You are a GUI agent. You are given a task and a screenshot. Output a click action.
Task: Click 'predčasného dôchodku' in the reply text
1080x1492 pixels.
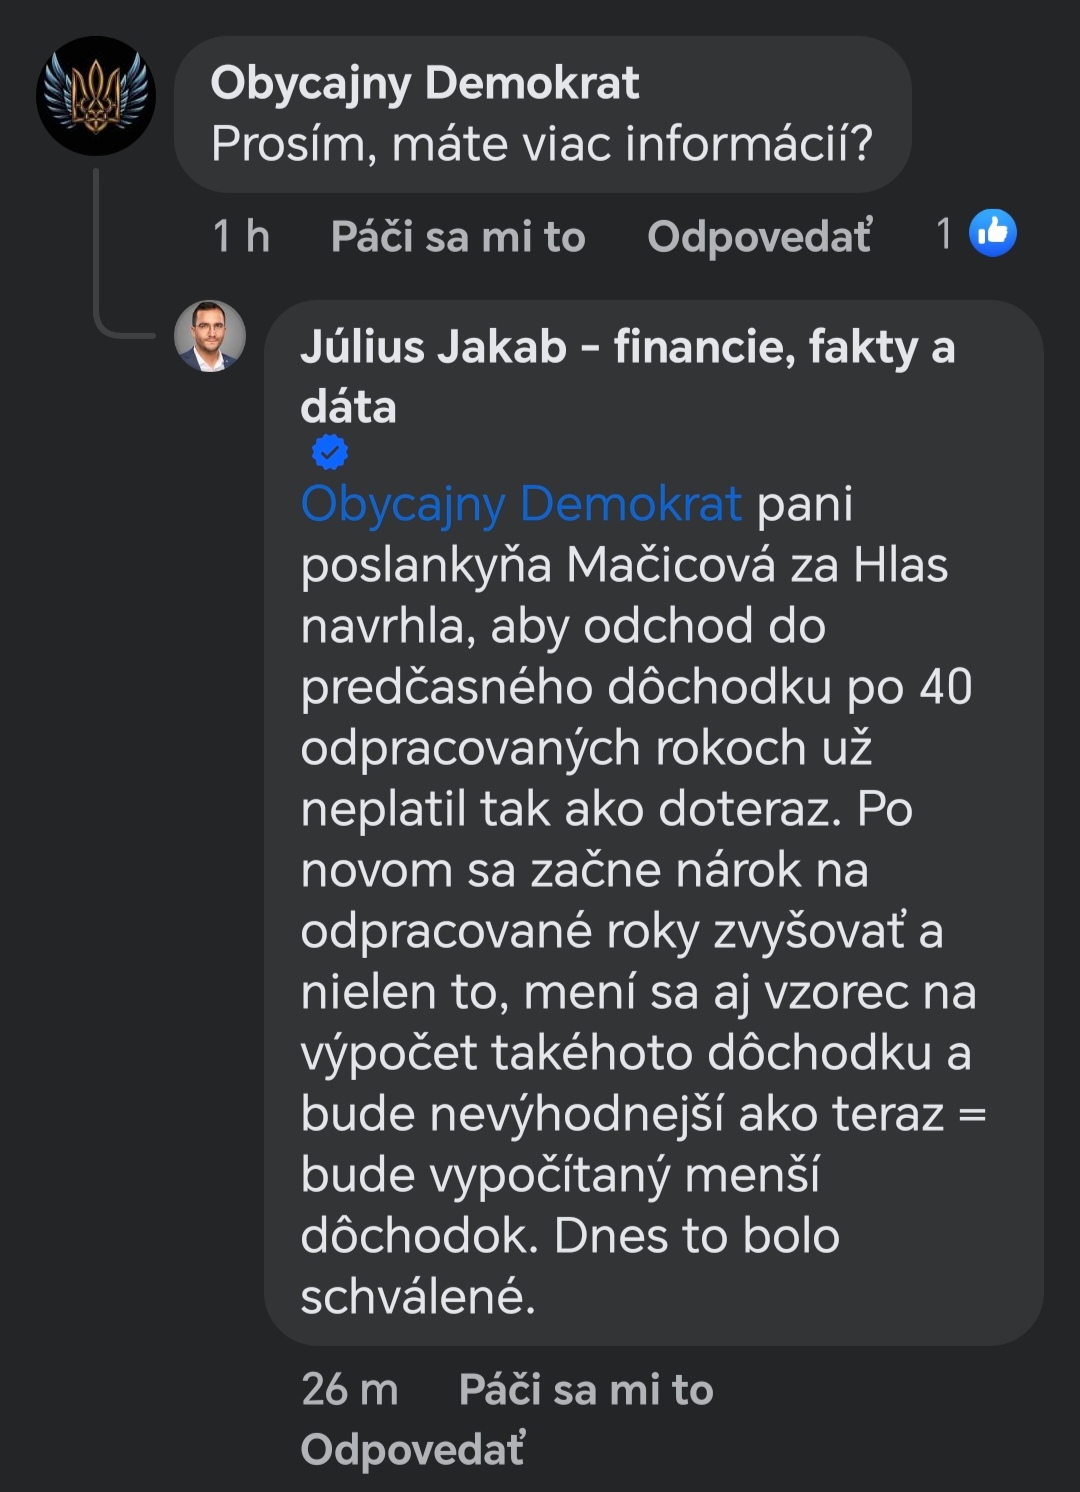pyautogui.click(x=566, y=687)
